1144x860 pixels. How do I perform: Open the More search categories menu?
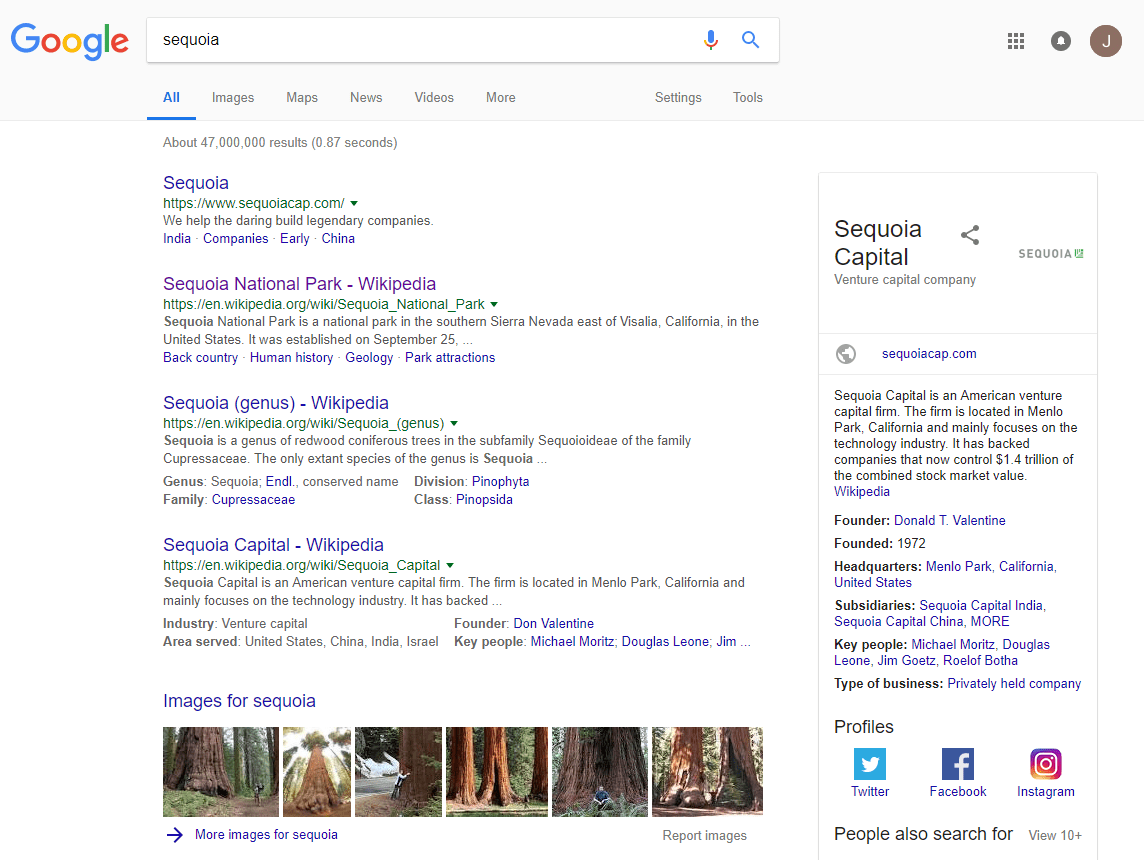tap(500, 97)
